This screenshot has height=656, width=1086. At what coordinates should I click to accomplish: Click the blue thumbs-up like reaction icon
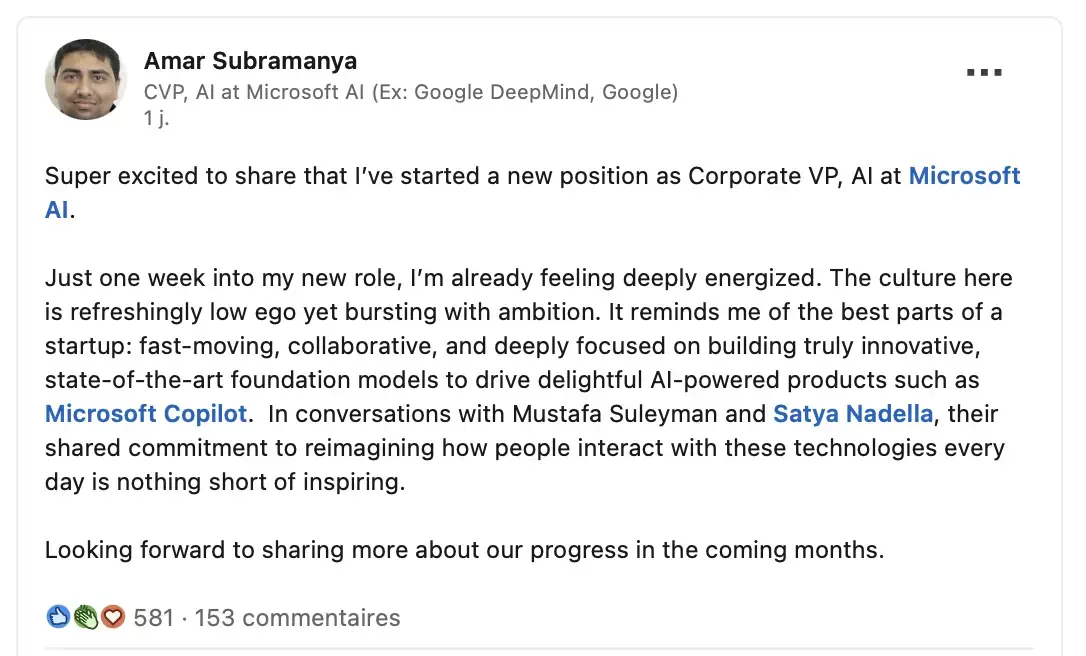pyautogui.click(x=58, y=618)
